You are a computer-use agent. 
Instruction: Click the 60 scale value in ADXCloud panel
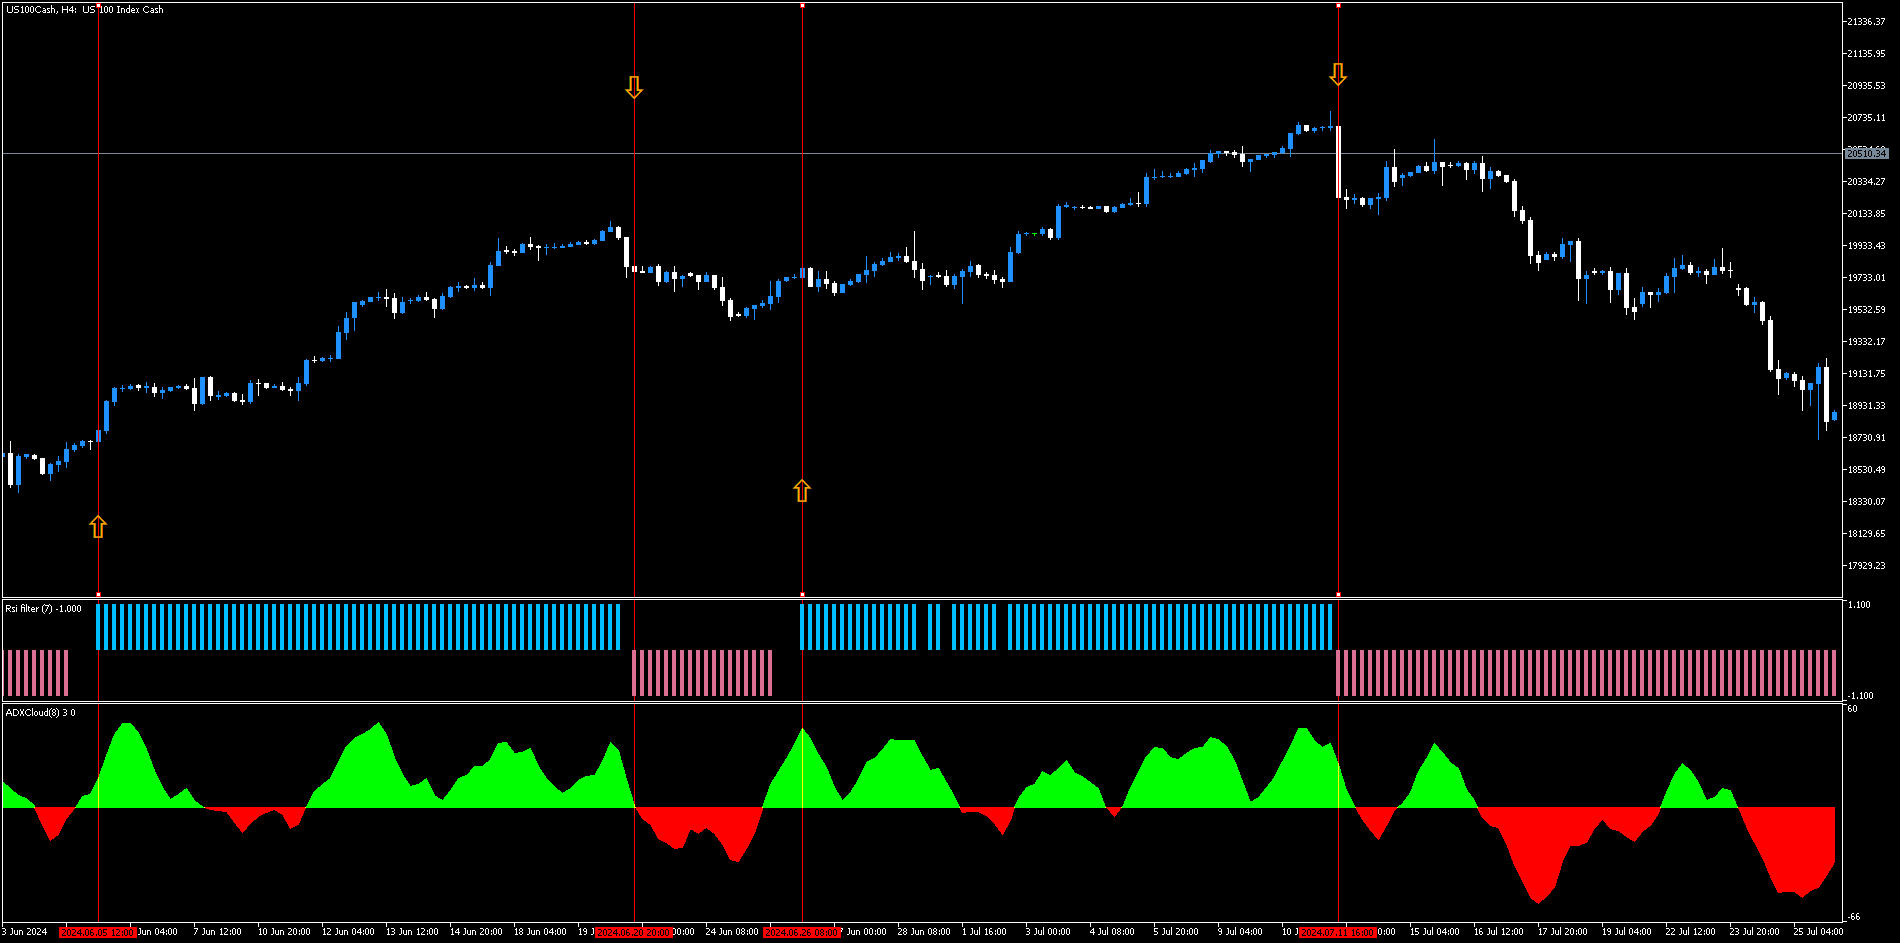[x=1853, y=709]
